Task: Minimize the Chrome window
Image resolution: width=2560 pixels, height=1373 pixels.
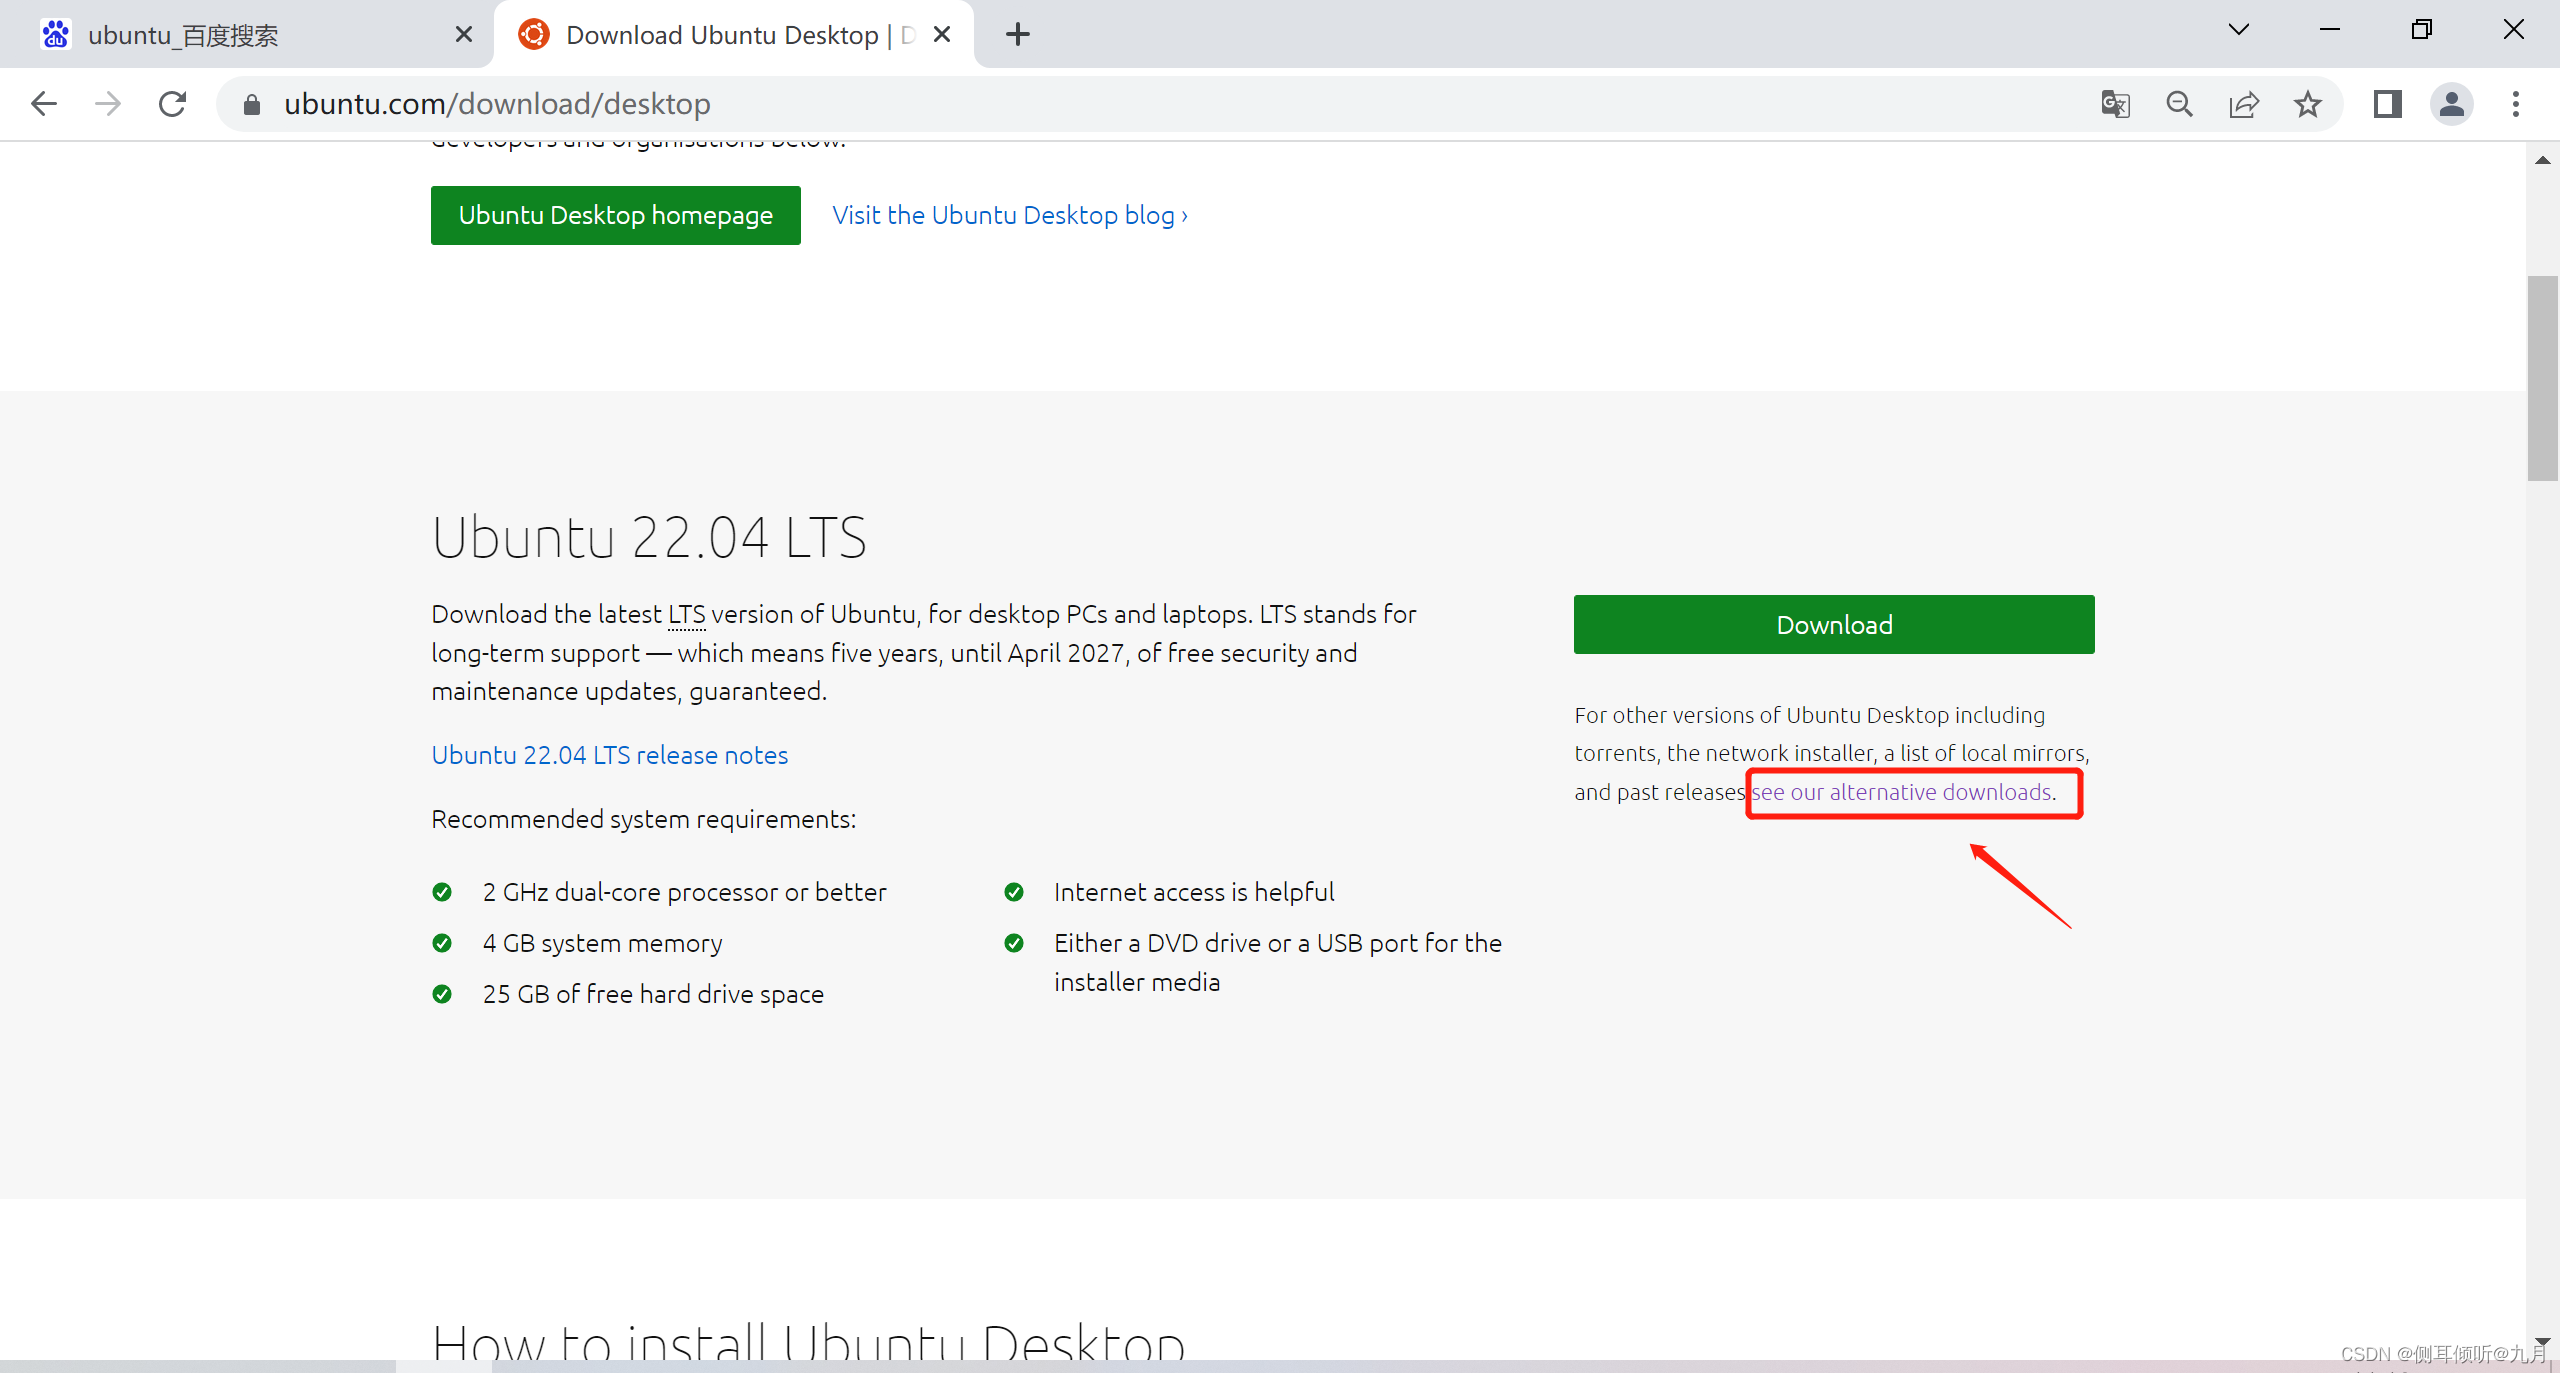Action: click(x=2330, y=30)
